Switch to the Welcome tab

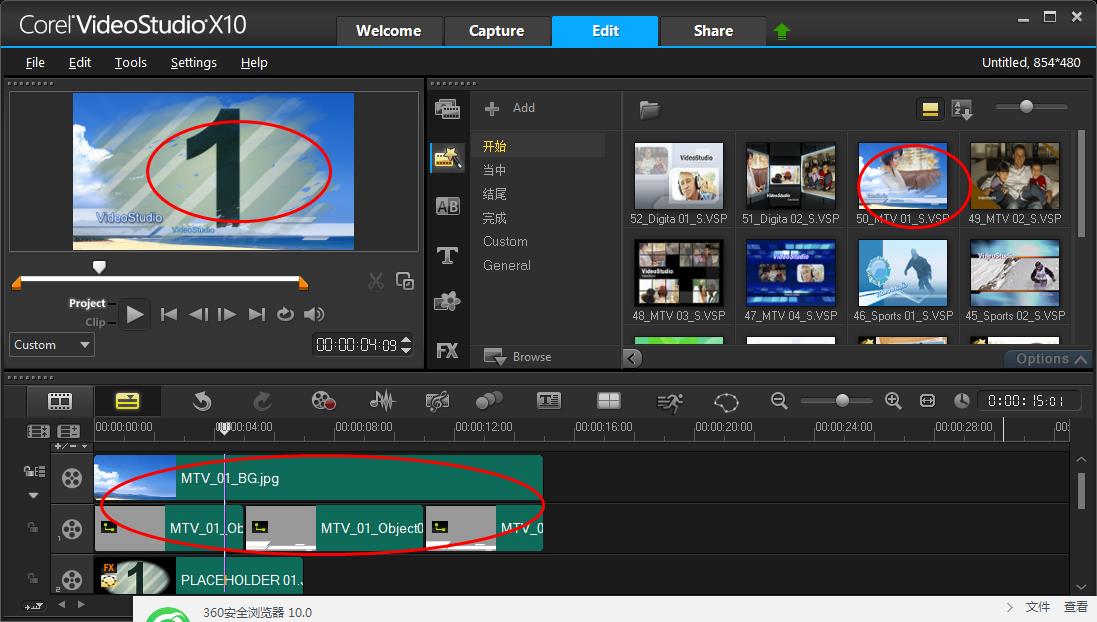tap(388, 31)
